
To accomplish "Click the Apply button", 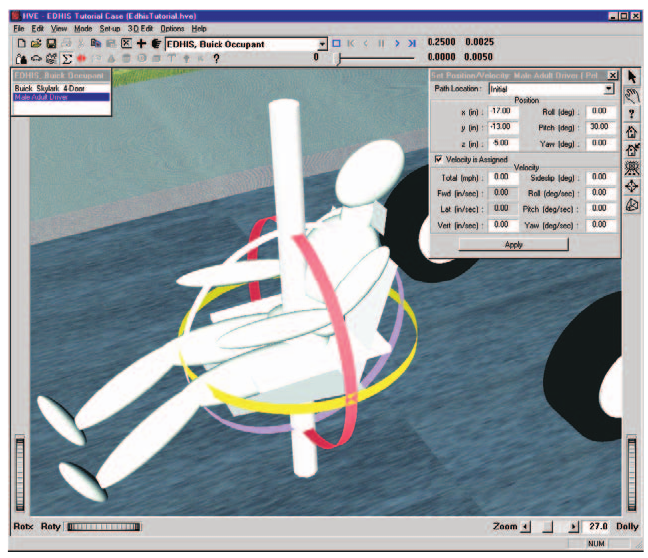I will coord(513,244).
